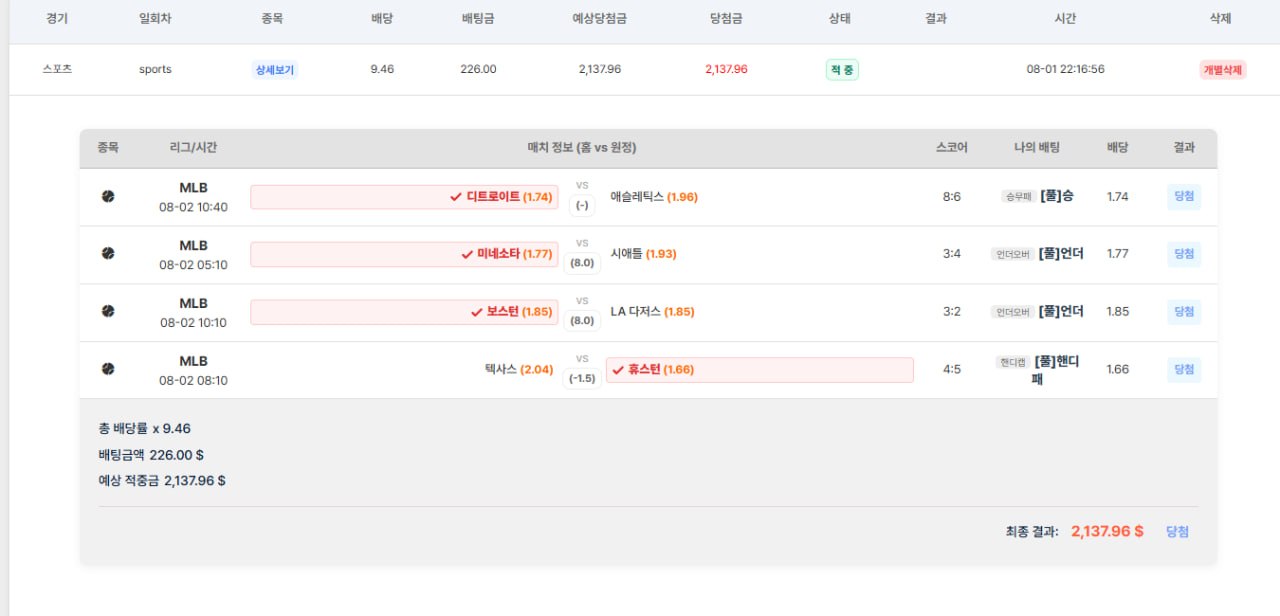The width and height of the screenshot is (1280, 616).
Task: Click the 승무패 bet type tag
Action: (1017, 197)
